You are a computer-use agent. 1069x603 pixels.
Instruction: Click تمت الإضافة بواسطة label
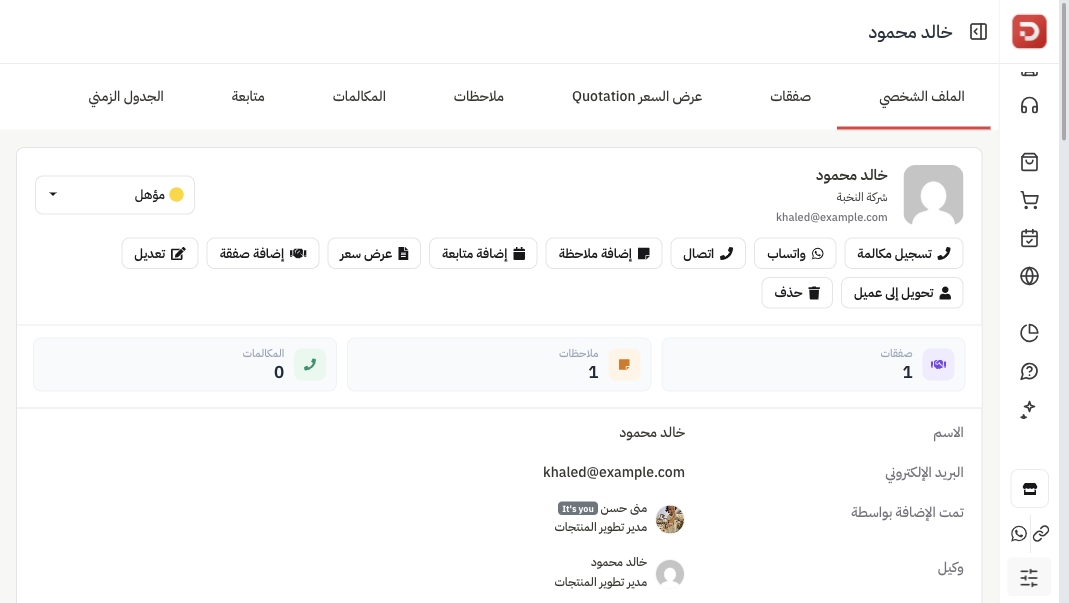tap(907, 512)
